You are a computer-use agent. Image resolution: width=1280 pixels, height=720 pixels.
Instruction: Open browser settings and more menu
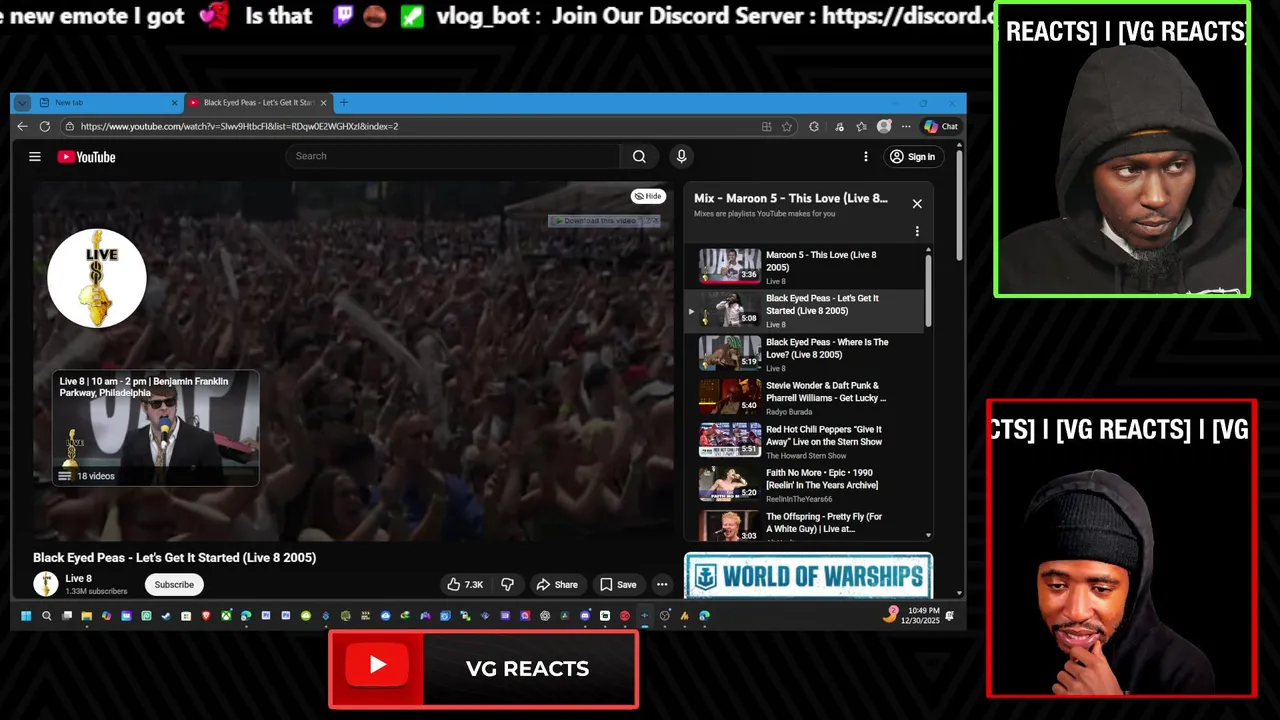pyautogui.click(x=906, y=126)
